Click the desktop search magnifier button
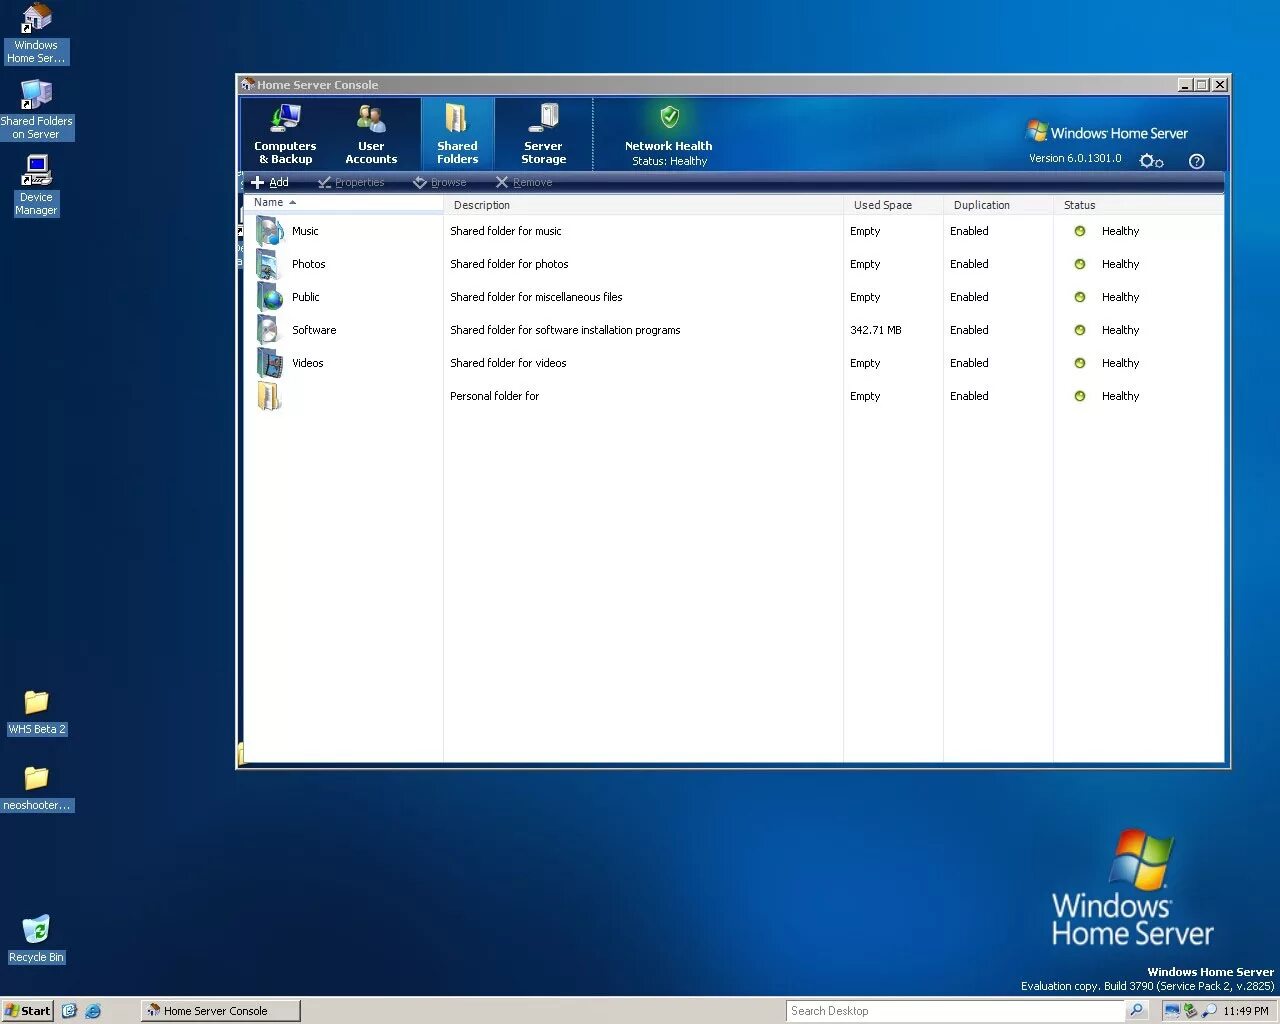1280x1024 pixels. [1136, 1011]
